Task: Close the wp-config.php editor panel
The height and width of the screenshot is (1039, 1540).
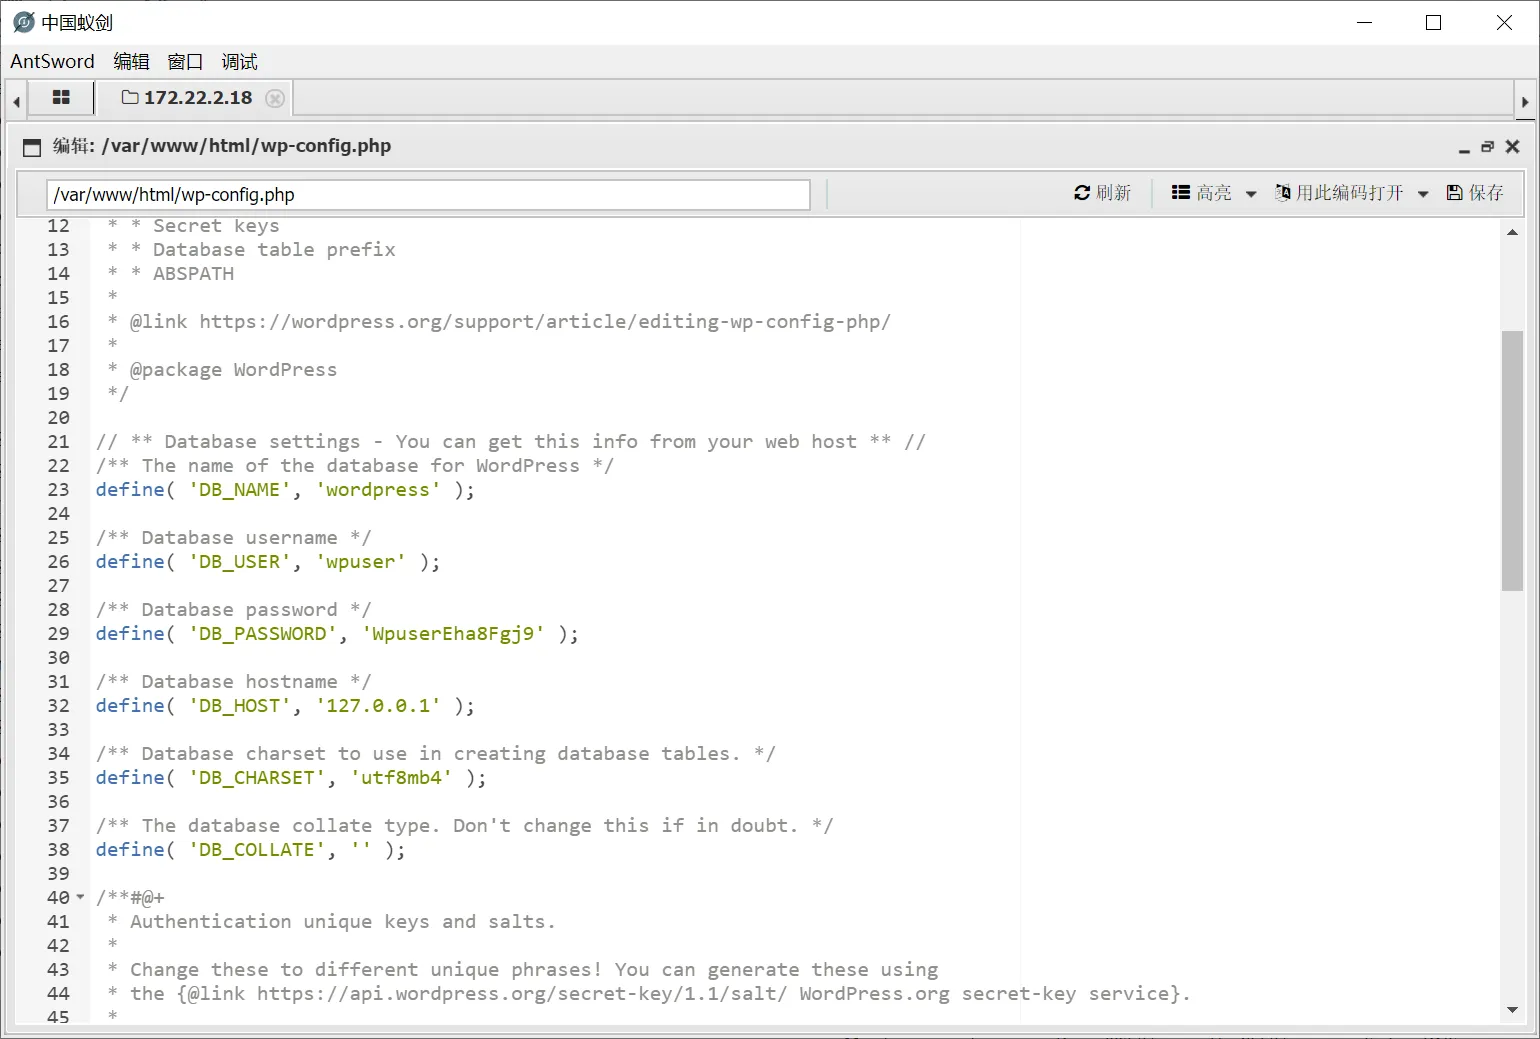Action: (x=1512, y=147)
